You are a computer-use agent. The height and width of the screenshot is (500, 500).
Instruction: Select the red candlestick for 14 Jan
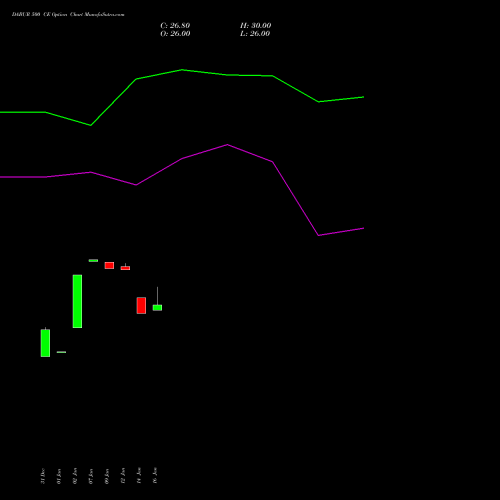(141, 305)
